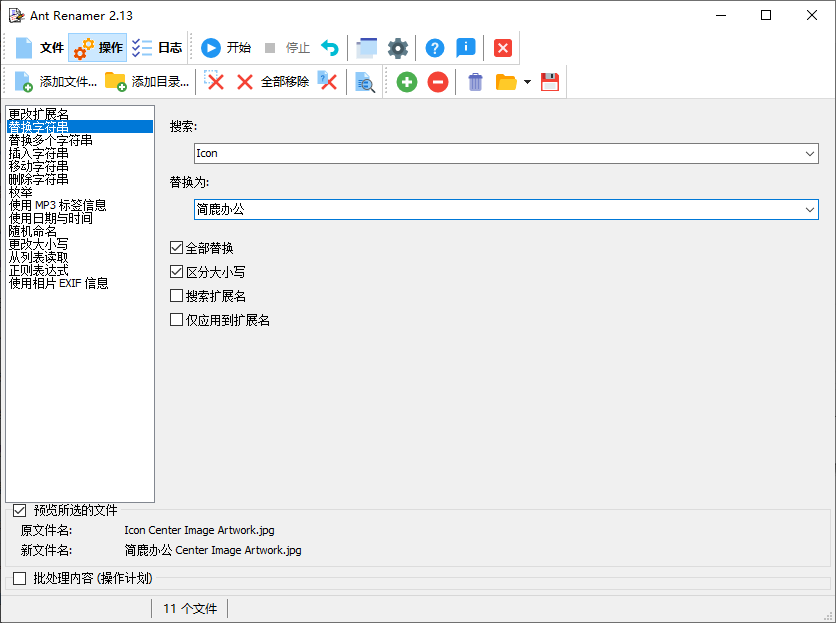Enable 仅应用到扩展名 option

(x=177, y=319)
